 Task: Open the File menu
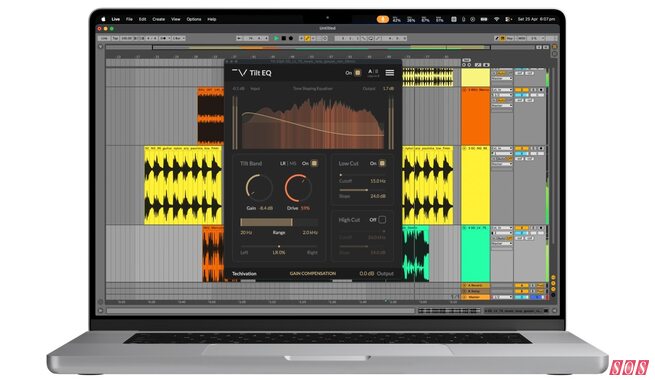(x=129, y=19)
